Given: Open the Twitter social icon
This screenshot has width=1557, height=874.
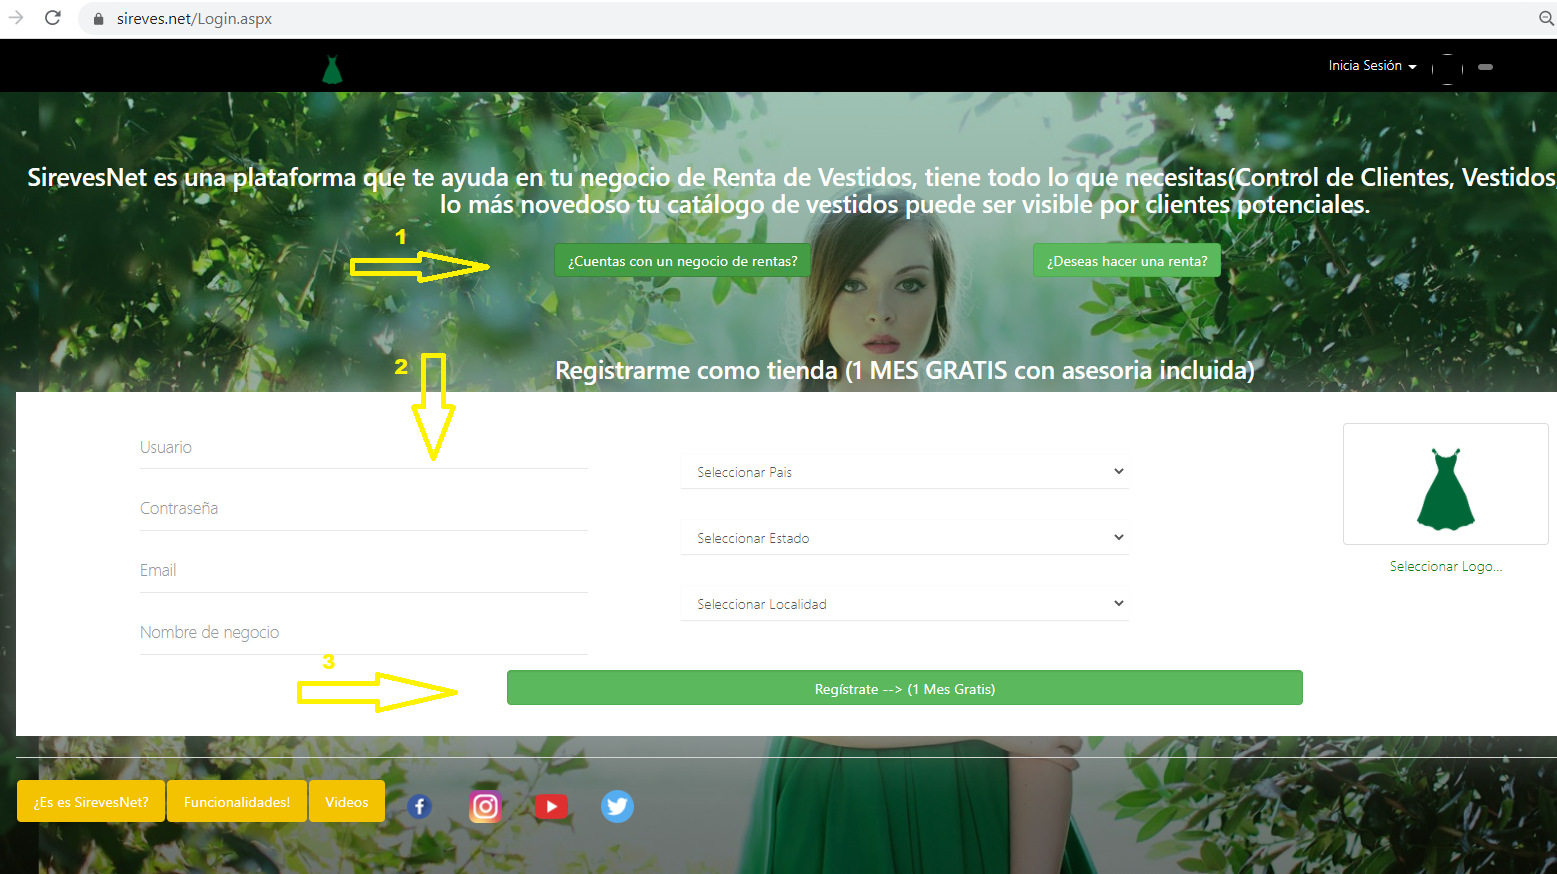Looking at the screenshot, I should click(x=617, y=806).
